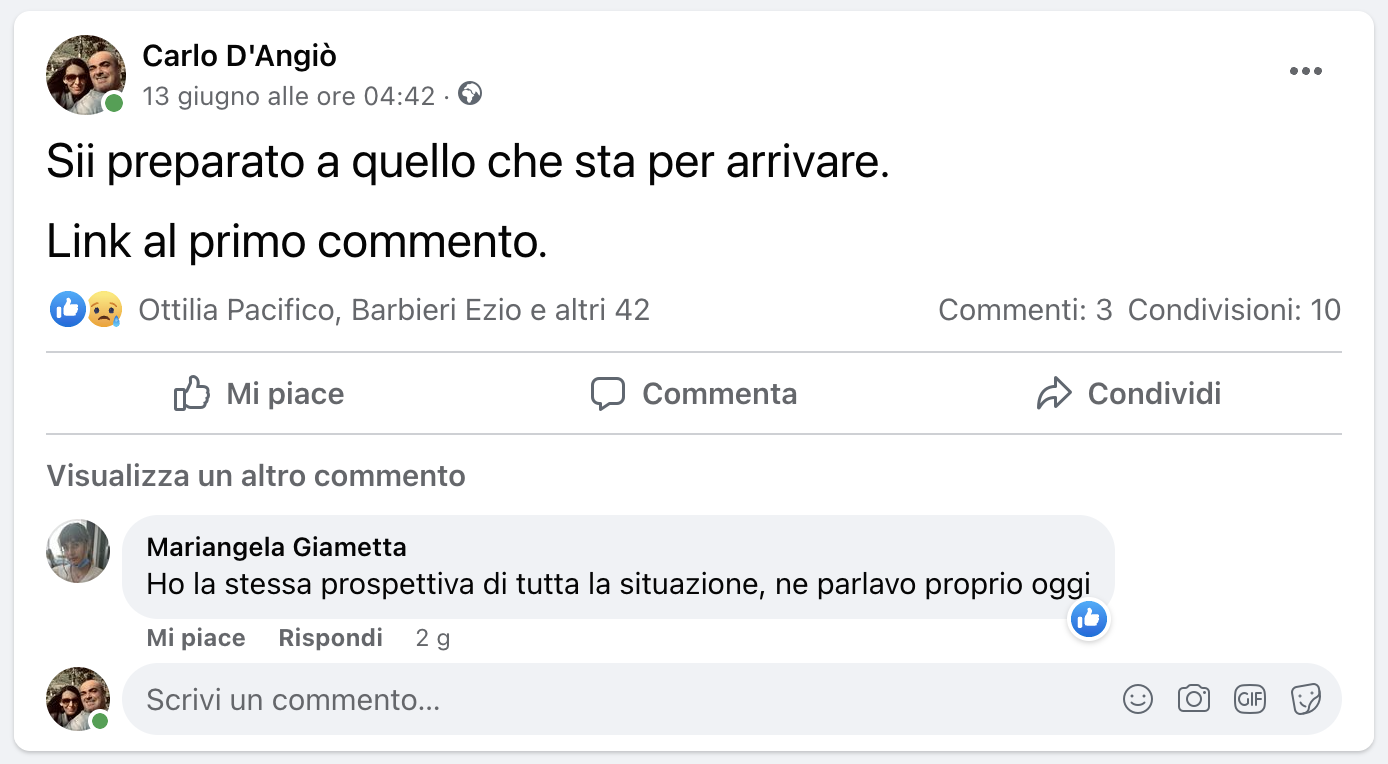The width and height of the screenshot is (1388, 764).
Task: Click the like badge on Mariangela's comment
Action: point(1088,620)
